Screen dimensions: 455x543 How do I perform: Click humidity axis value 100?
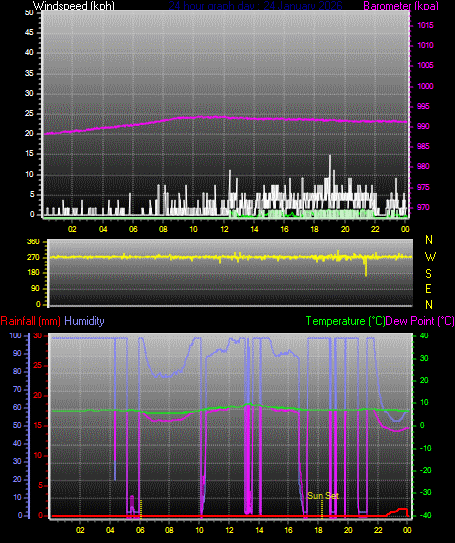[16, 335]
